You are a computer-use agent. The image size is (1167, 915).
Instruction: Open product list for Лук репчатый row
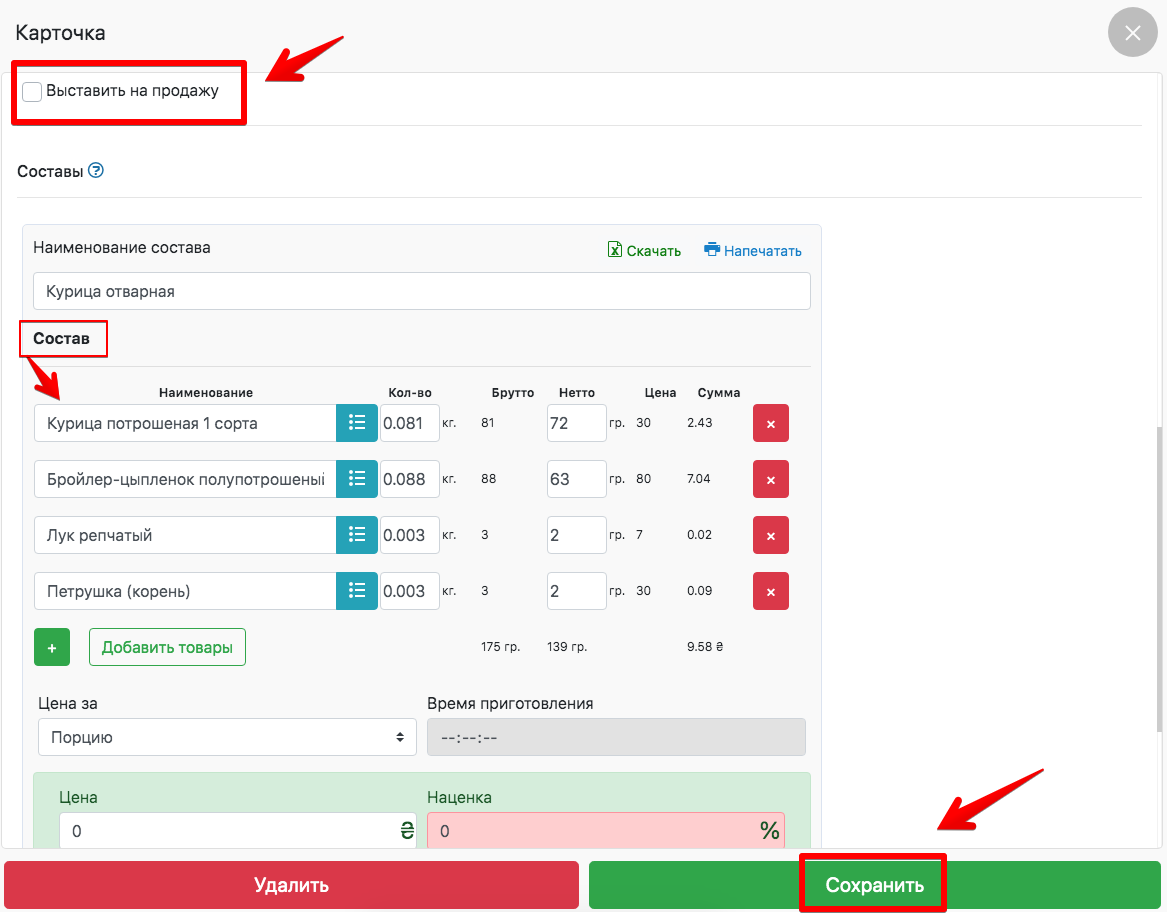click(356, 535)
